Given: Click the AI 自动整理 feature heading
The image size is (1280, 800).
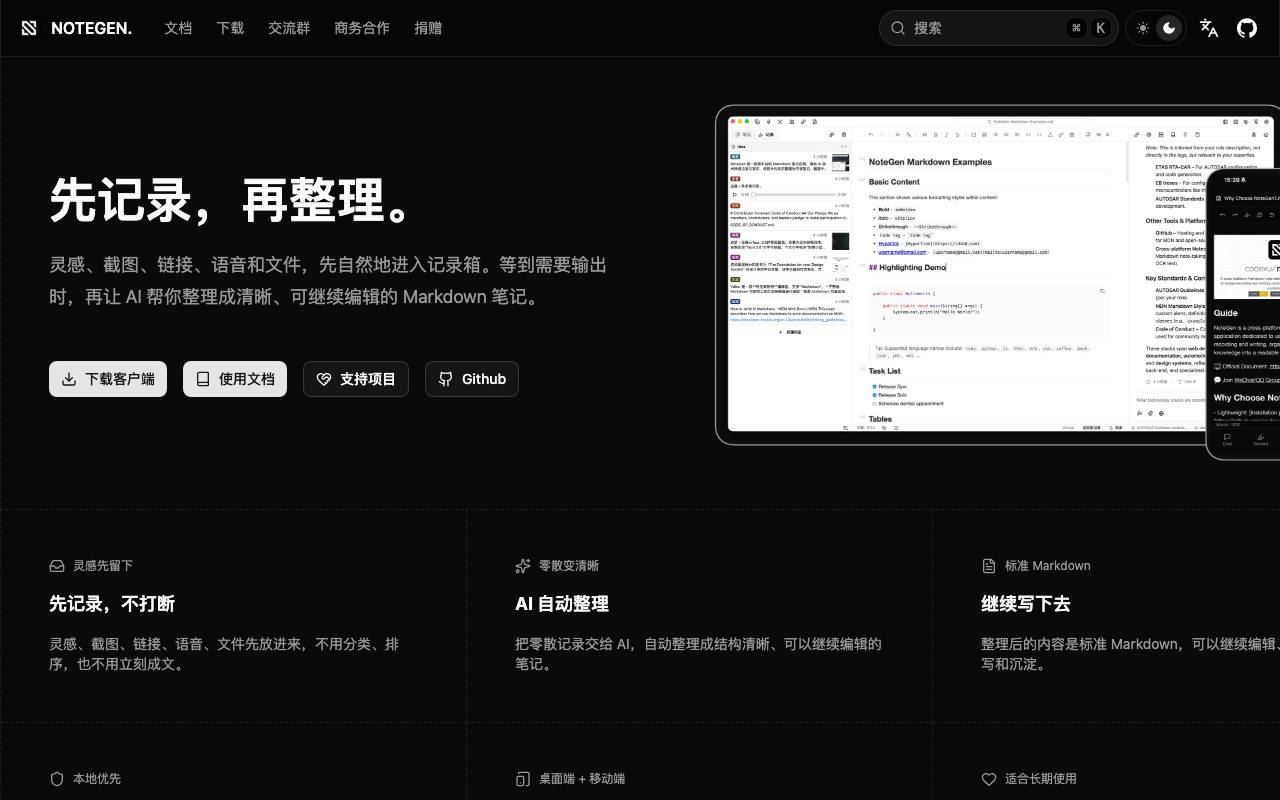Looking at the screenshot, I should pyautogui.click(x=562, y=604).
